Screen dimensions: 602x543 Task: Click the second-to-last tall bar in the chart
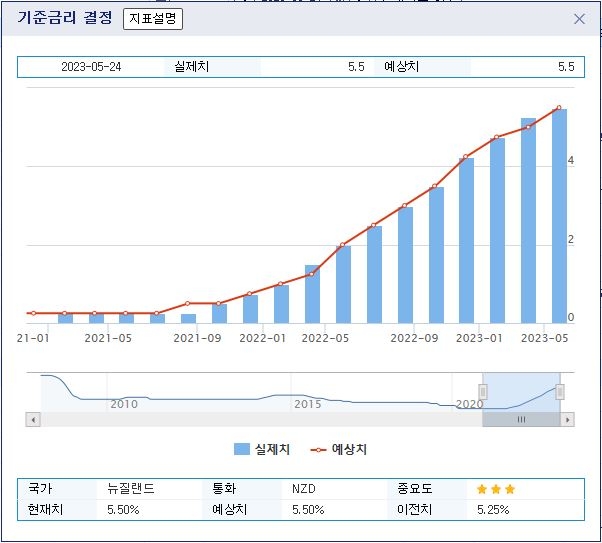pyautogui.click(x=528, y=221)
